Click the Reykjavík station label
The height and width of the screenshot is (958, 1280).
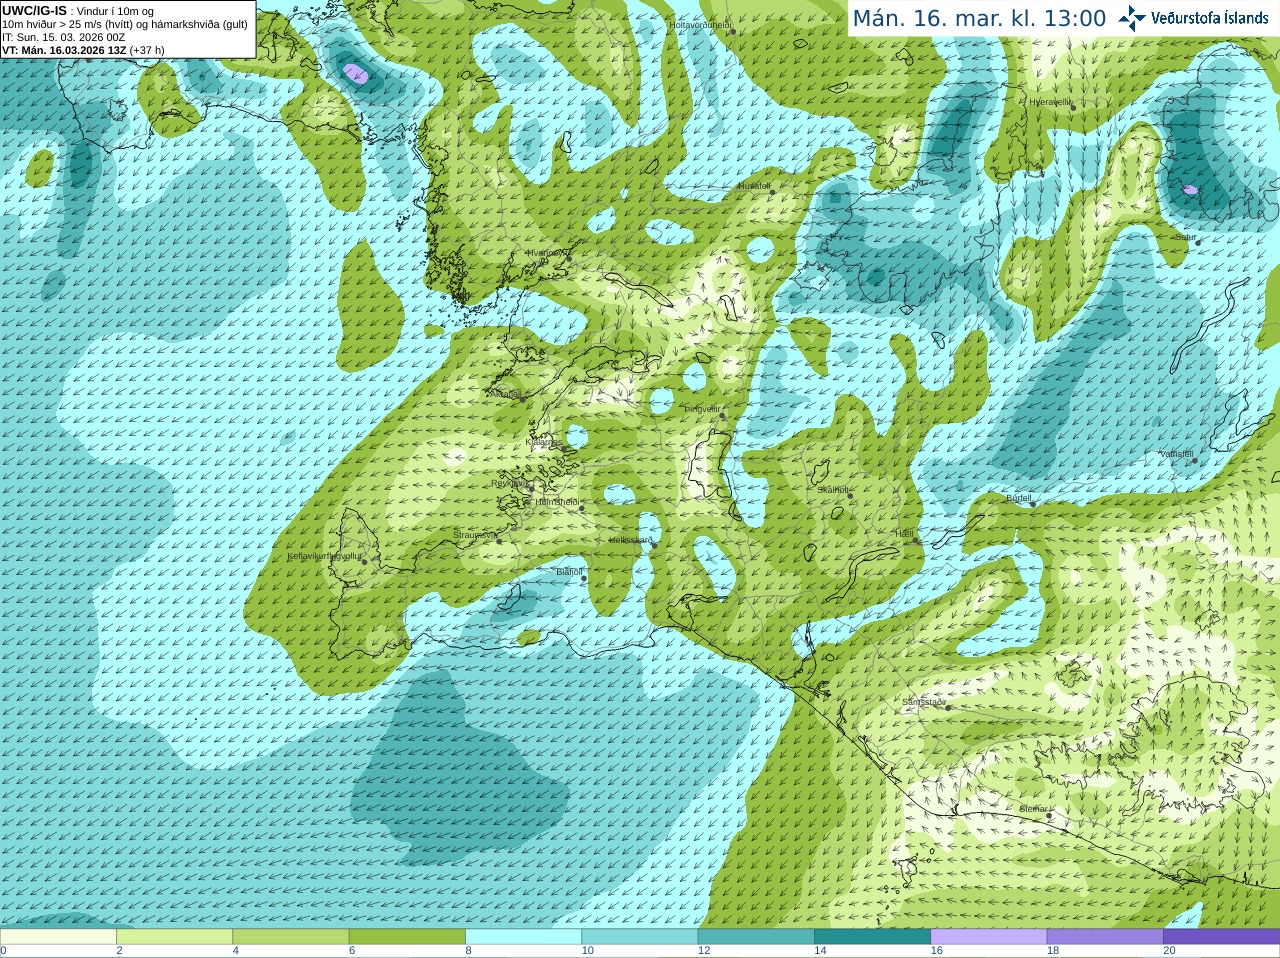point(509,482)
